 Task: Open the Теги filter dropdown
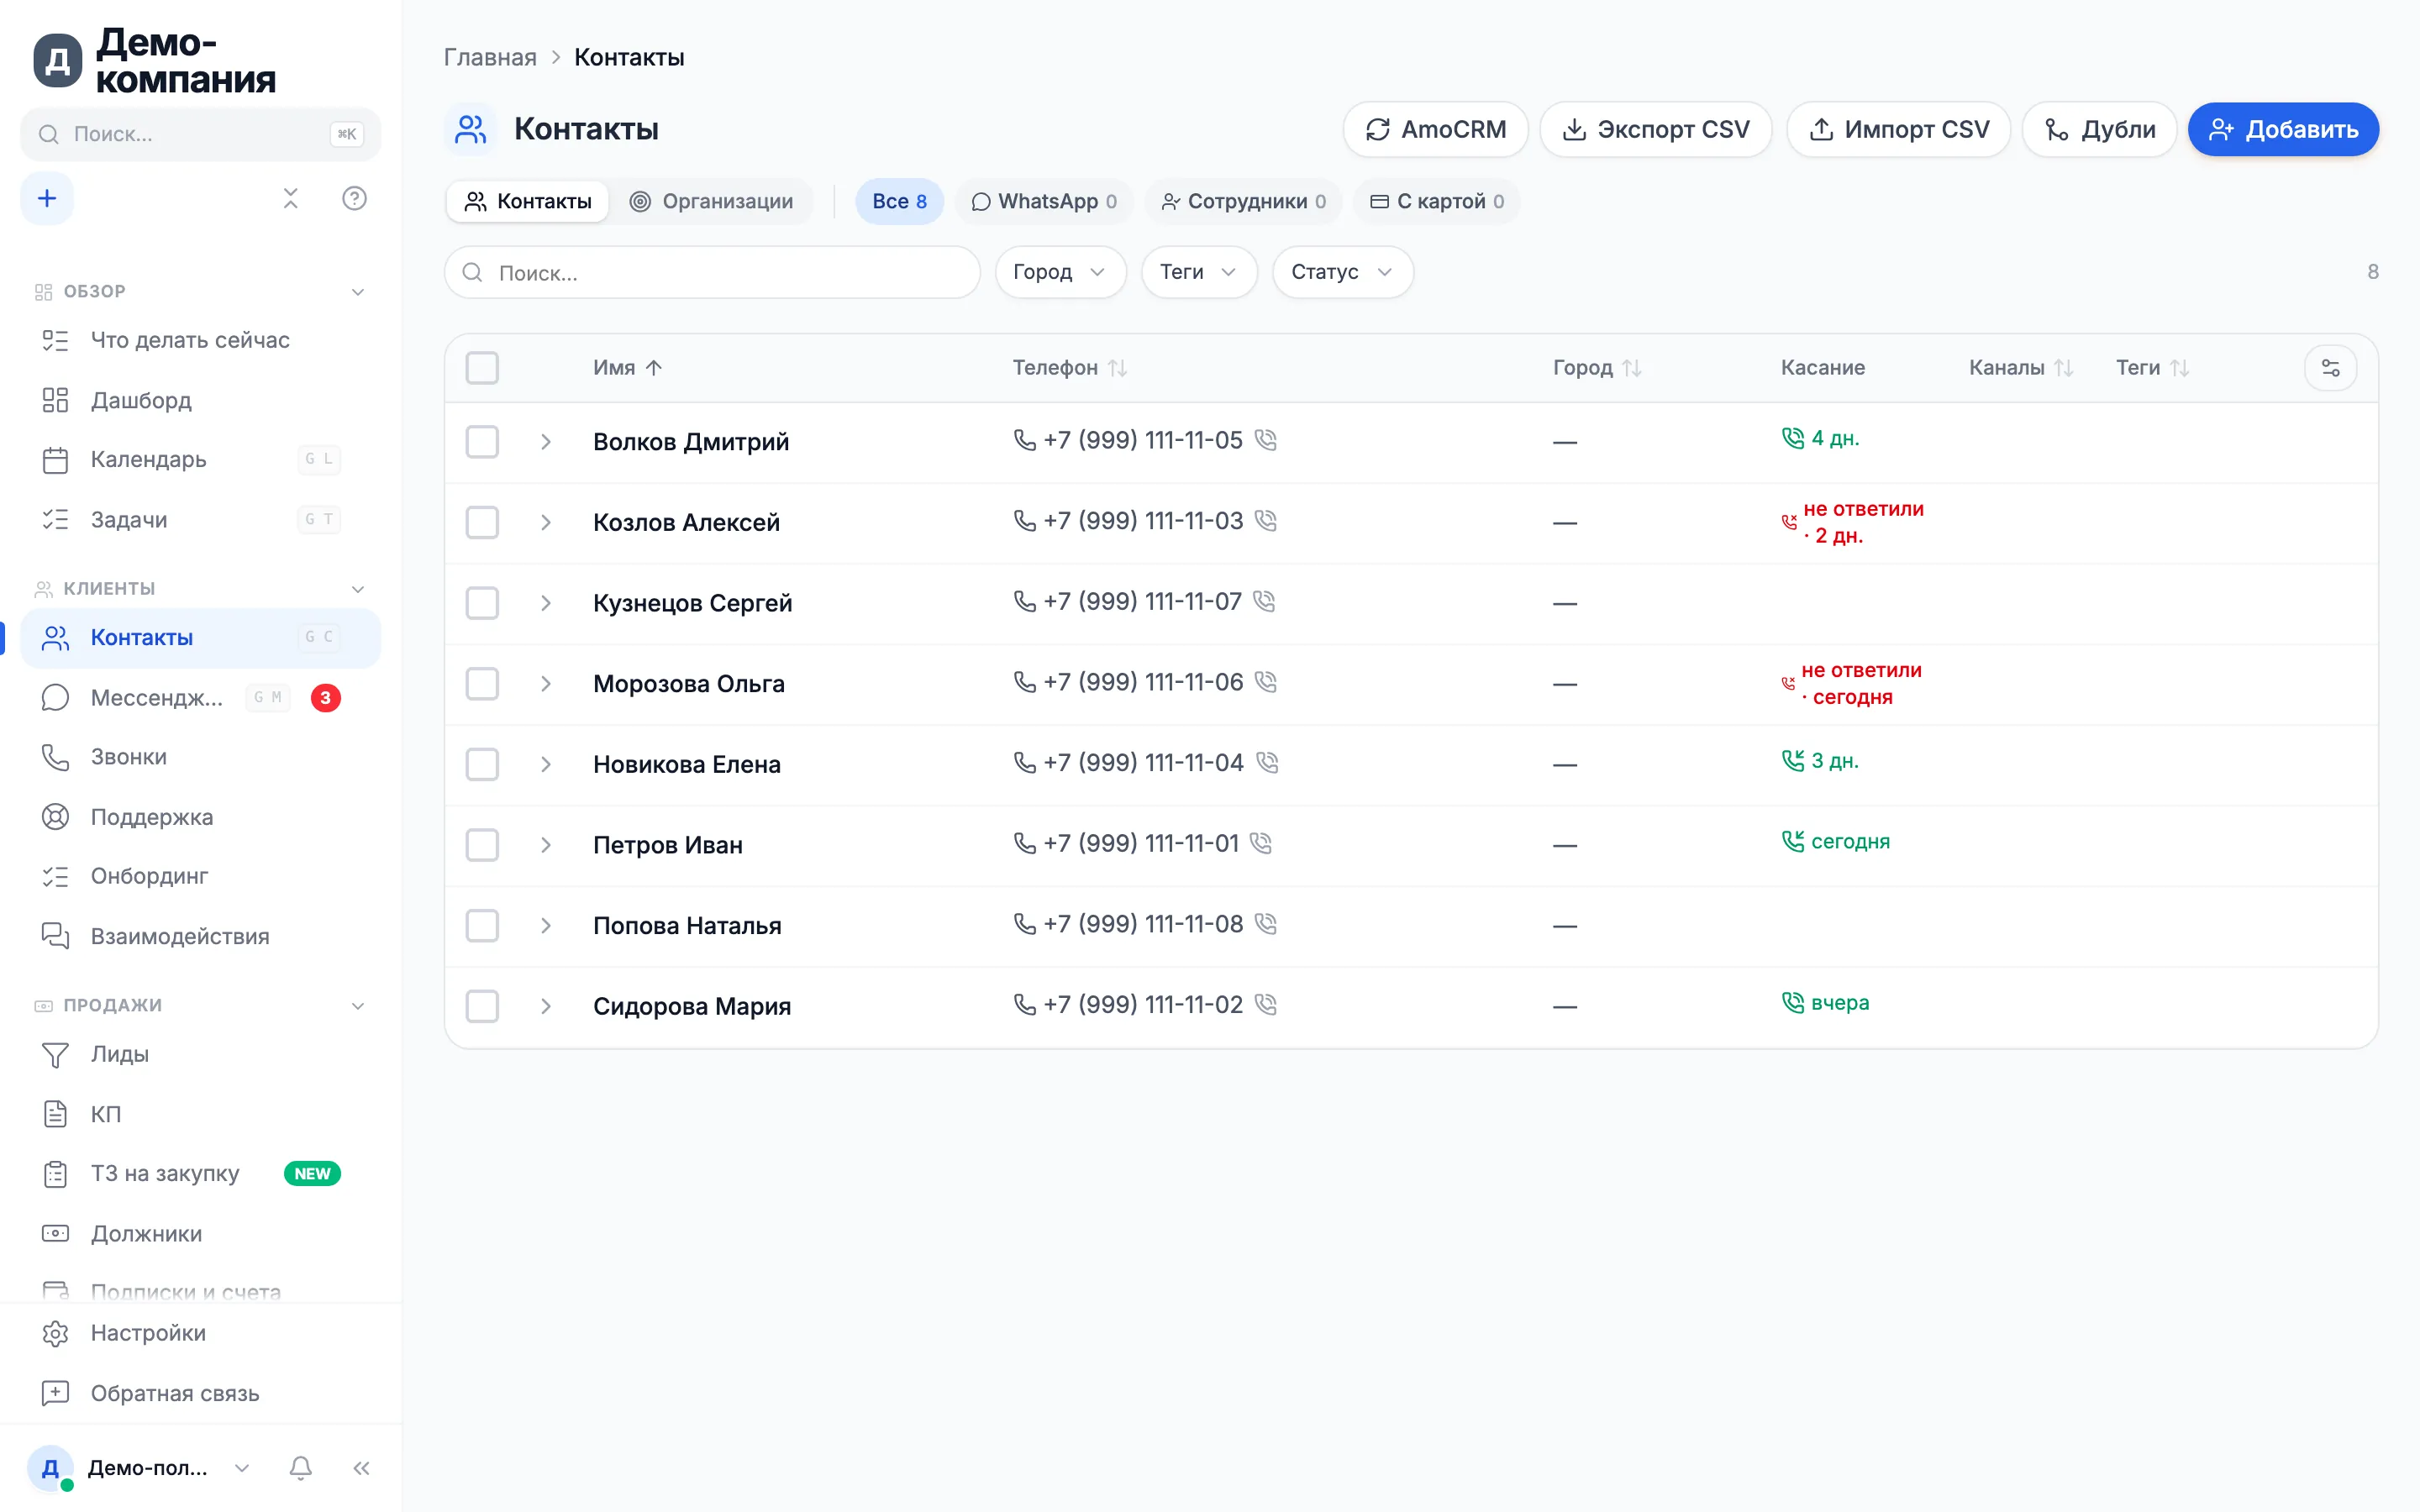(x=1199, y=272)
